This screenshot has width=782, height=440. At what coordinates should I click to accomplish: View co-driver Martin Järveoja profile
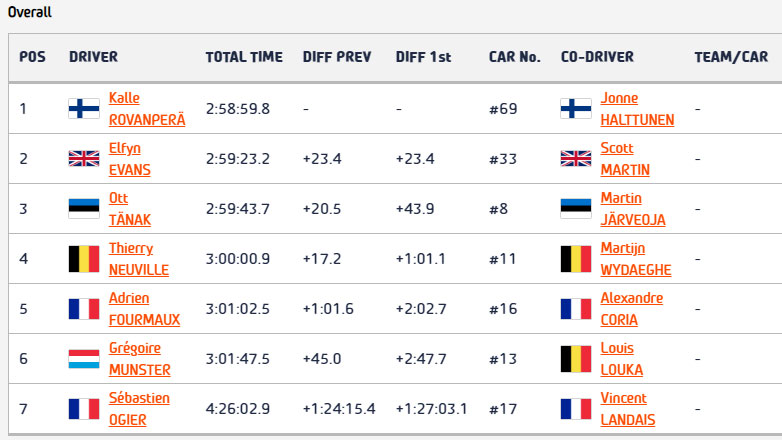click(632, 209)
